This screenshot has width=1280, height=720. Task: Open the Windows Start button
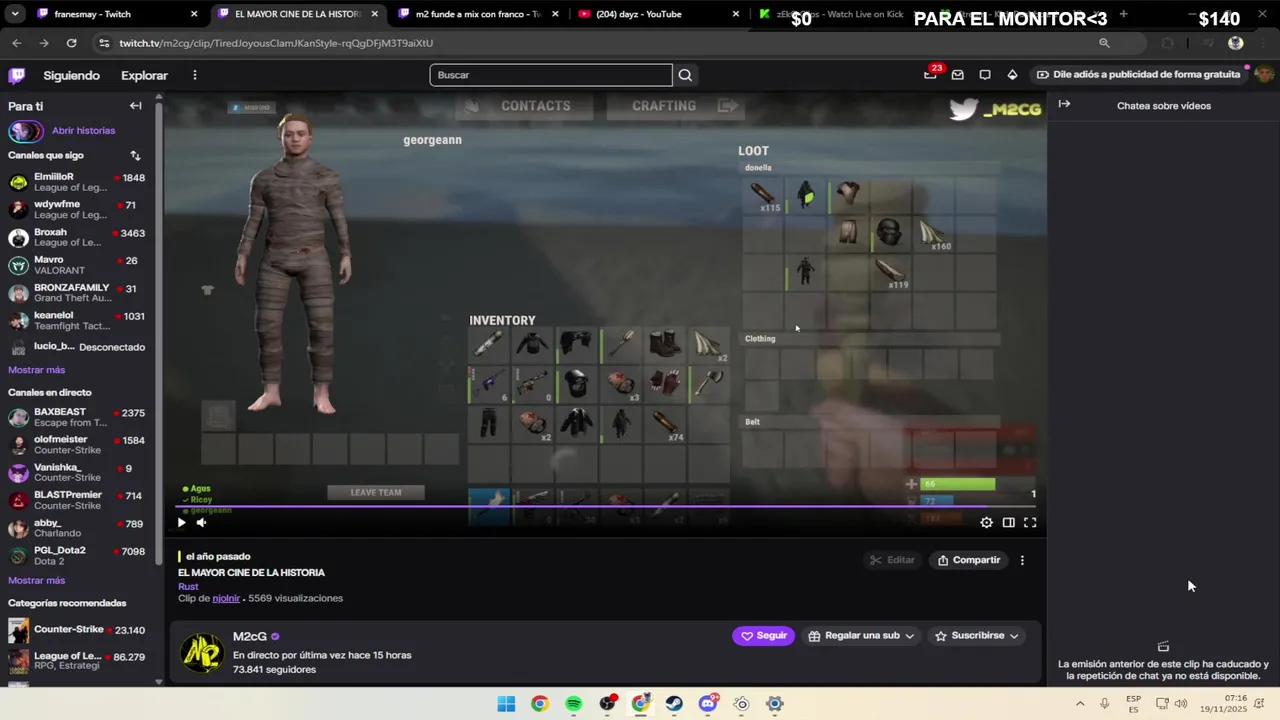[x=506, y=704]
